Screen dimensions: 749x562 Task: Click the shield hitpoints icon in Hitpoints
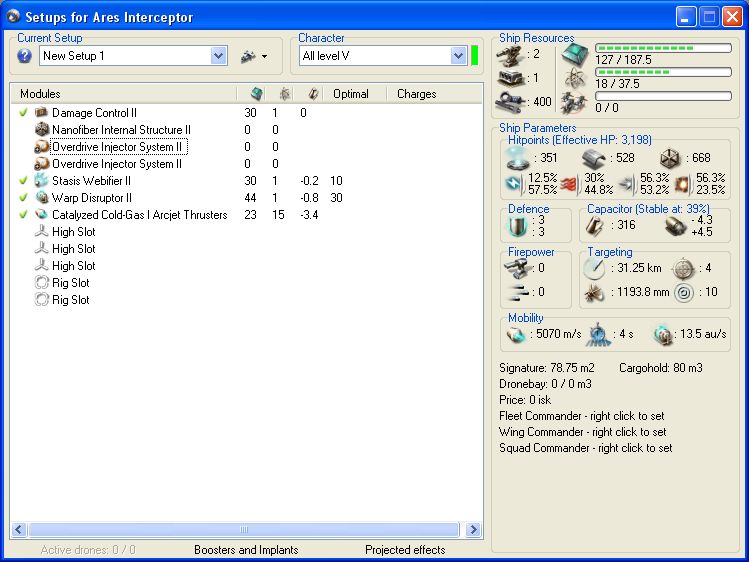[519, 158]
